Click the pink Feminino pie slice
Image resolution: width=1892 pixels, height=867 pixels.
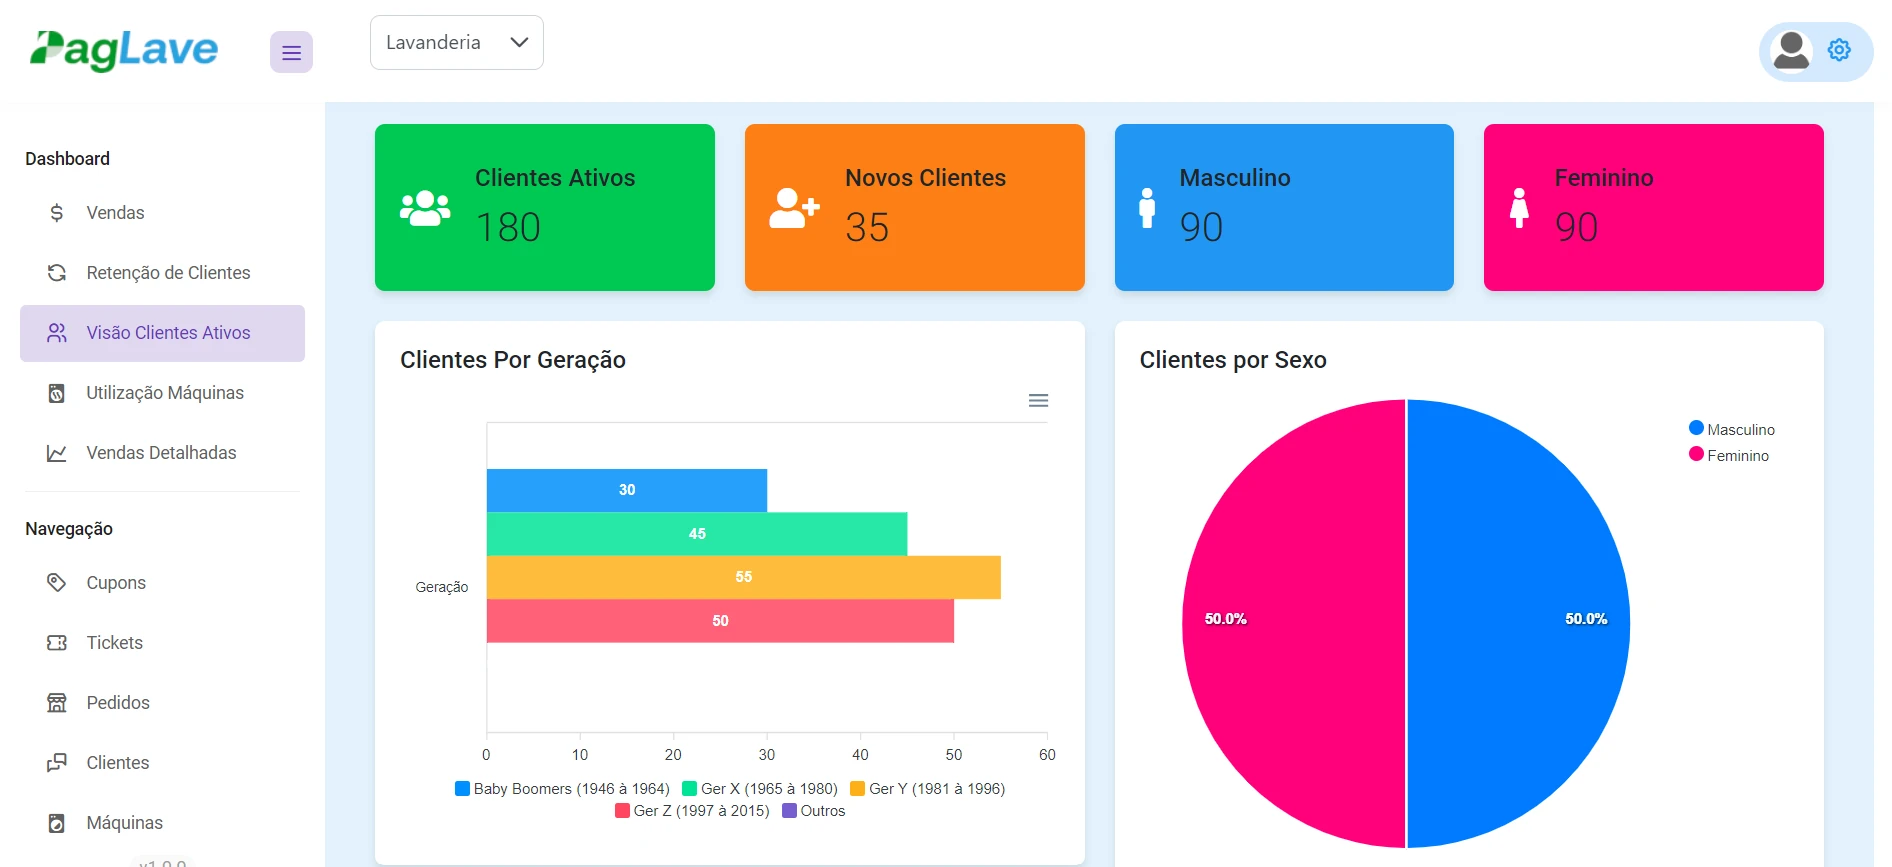click(1293, 624)
